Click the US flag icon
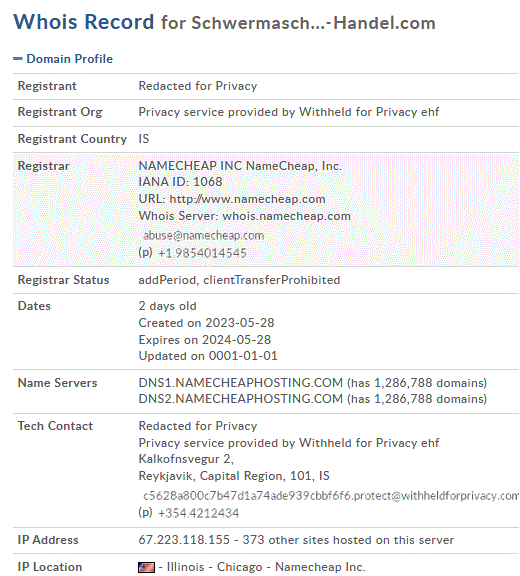Viewport: 520px width, 576px height. 146,567
